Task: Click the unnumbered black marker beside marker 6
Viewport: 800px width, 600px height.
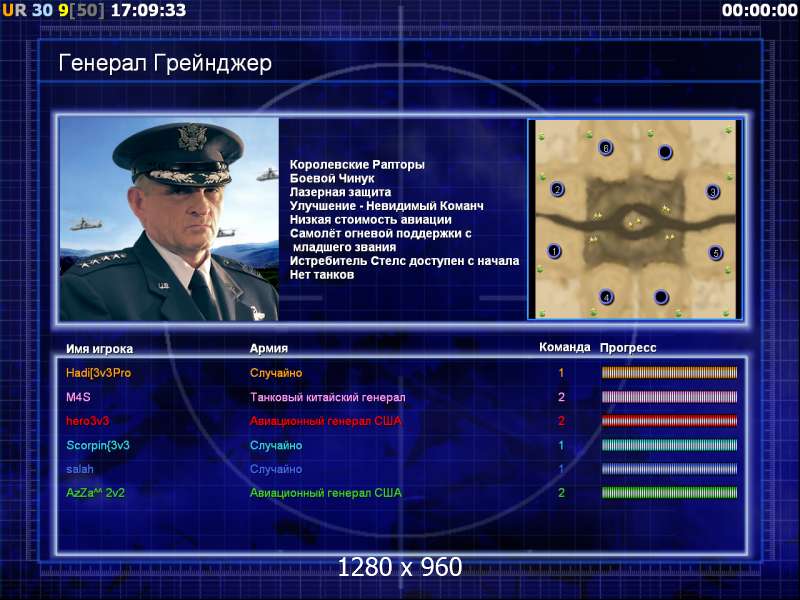Action: [x=665, y=152]
